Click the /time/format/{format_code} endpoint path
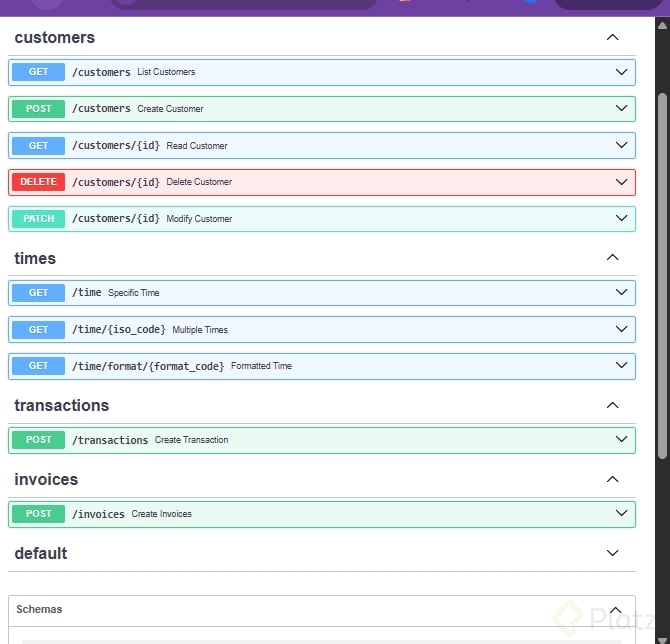 pos(148,366)
